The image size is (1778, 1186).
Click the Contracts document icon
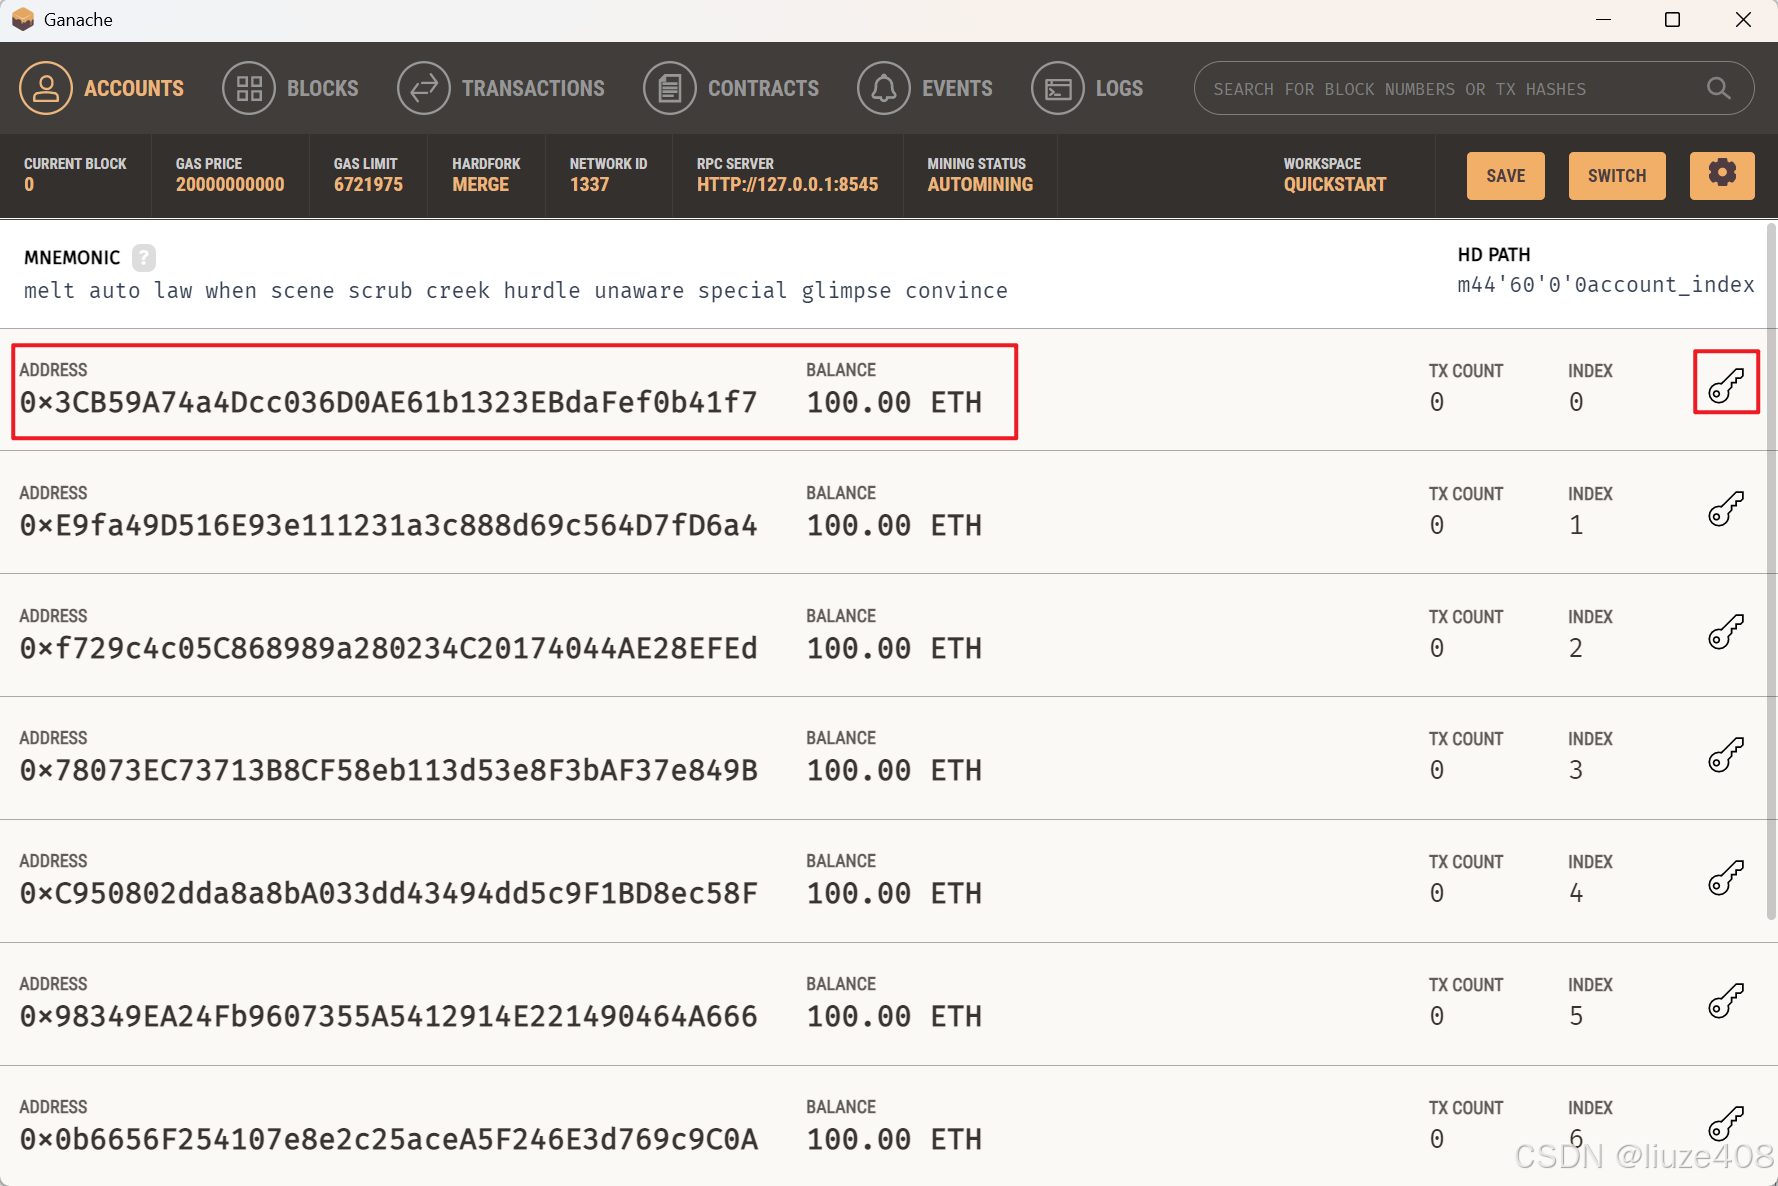(670, 88)
